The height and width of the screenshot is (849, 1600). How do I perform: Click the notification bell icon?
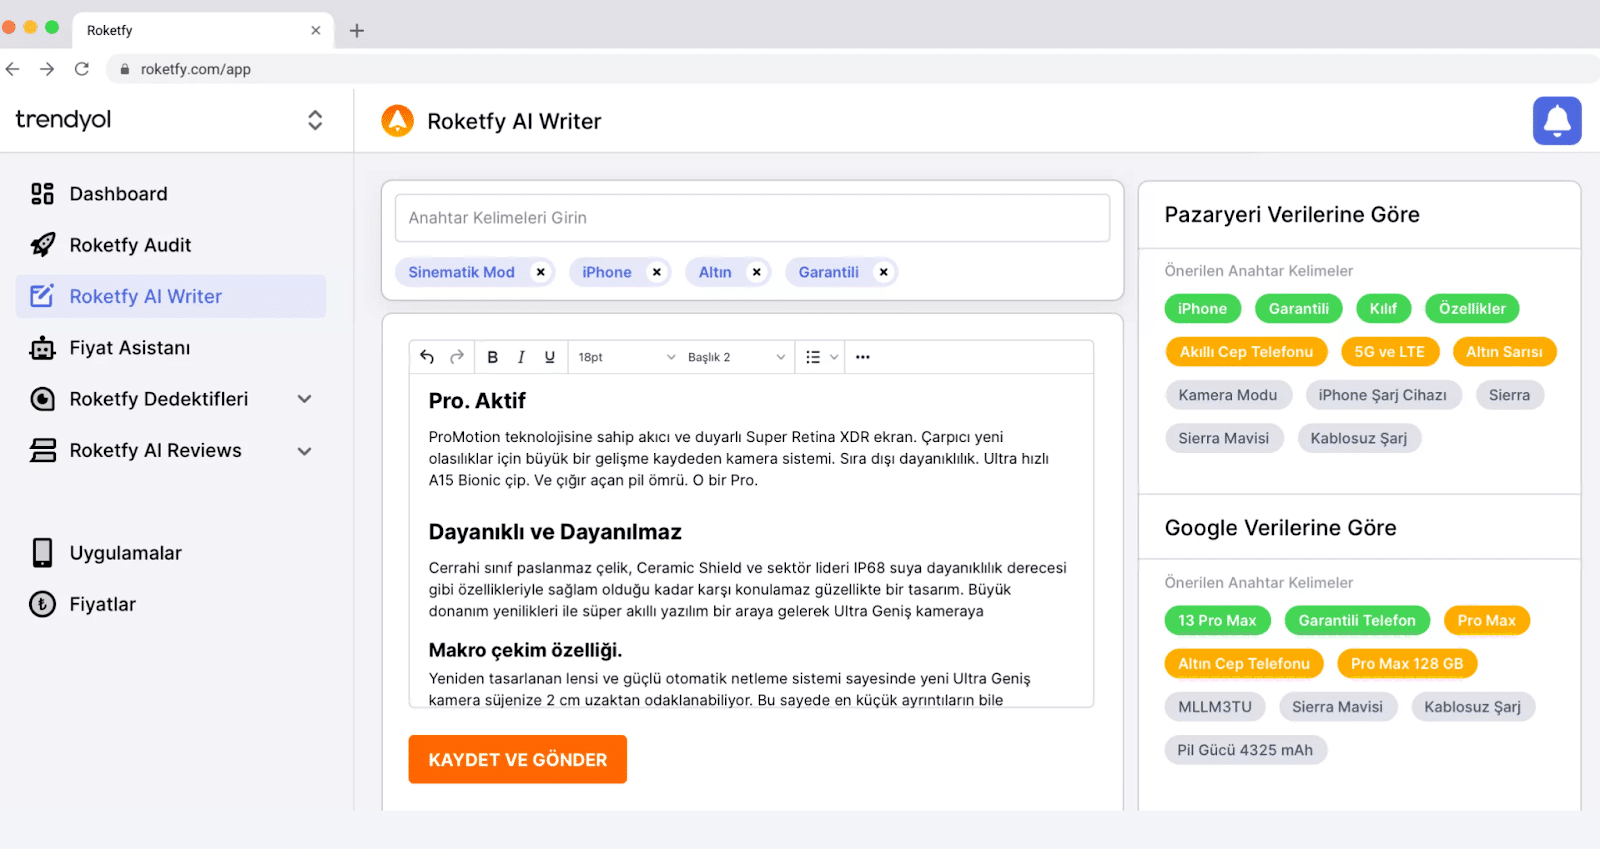(x=1556, y=121)
